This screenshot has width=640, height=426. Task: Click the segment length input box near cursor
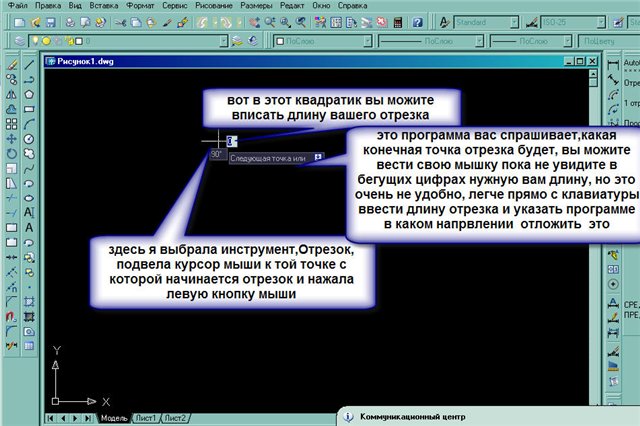[x=232, y=142]
